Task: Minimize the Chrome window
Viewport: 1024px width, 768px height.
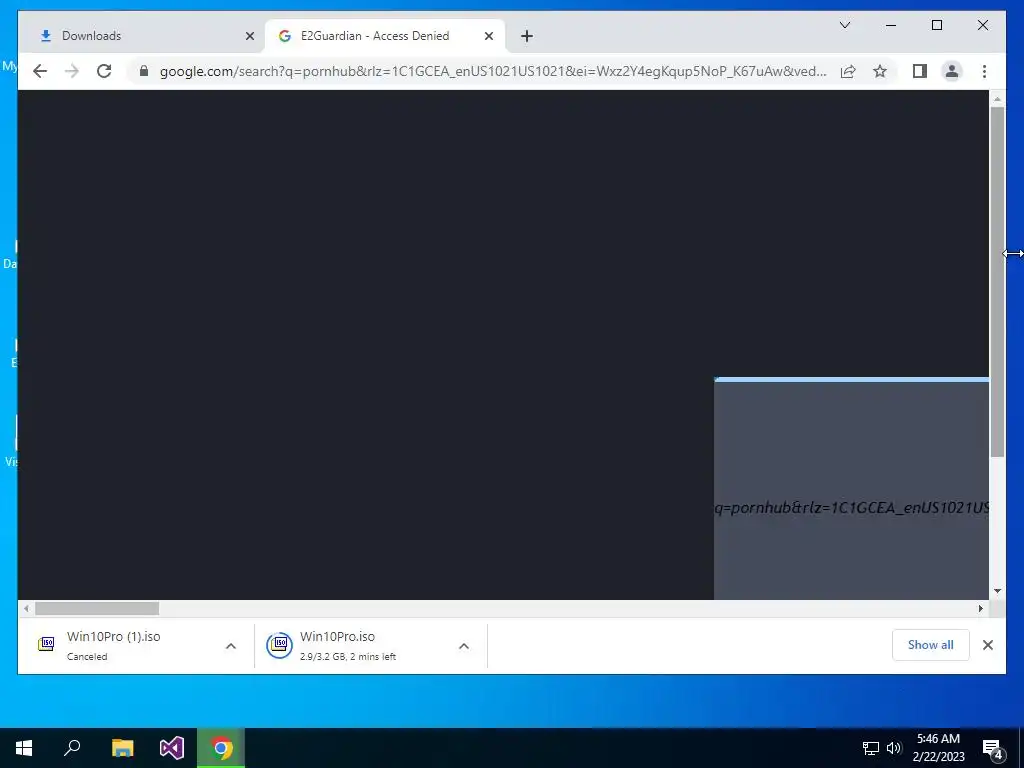Action: coord(891,25)
